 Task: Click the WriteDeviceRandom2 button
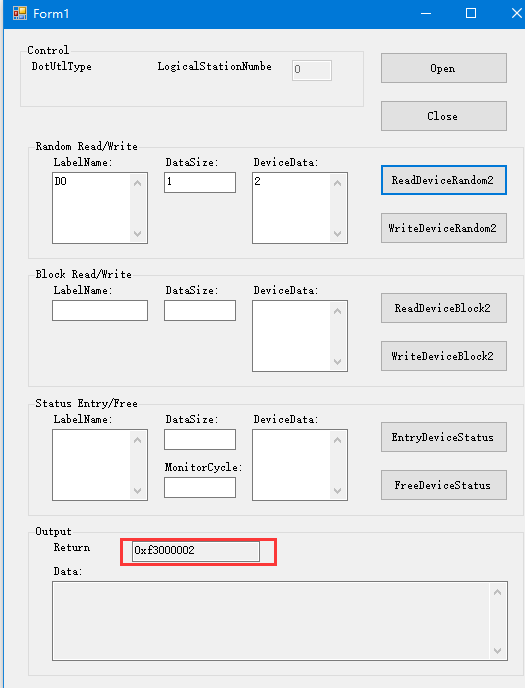[x=443, y=228]
